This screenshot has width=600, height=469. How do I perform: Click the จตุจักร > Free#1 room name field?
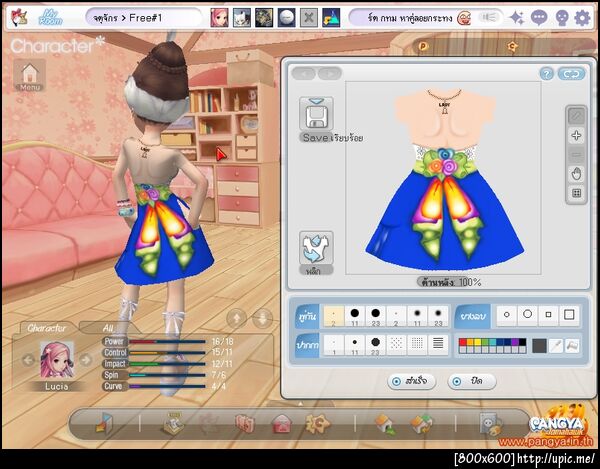[143, 18]
